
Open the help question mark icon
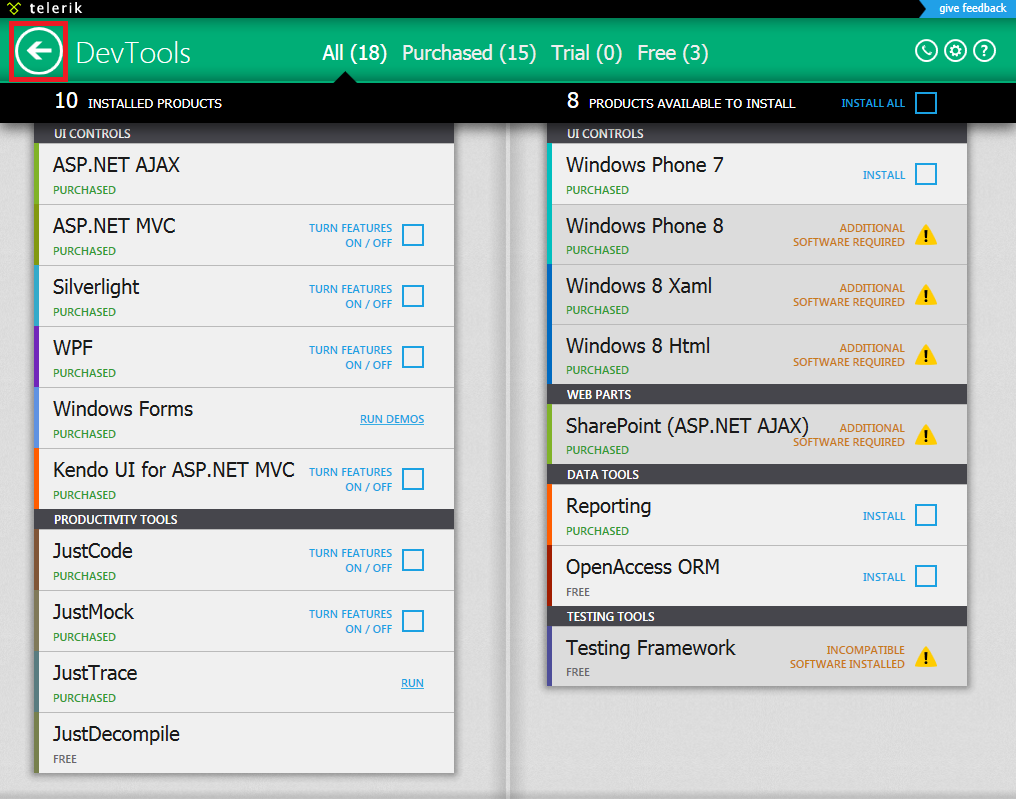(984, 51)
